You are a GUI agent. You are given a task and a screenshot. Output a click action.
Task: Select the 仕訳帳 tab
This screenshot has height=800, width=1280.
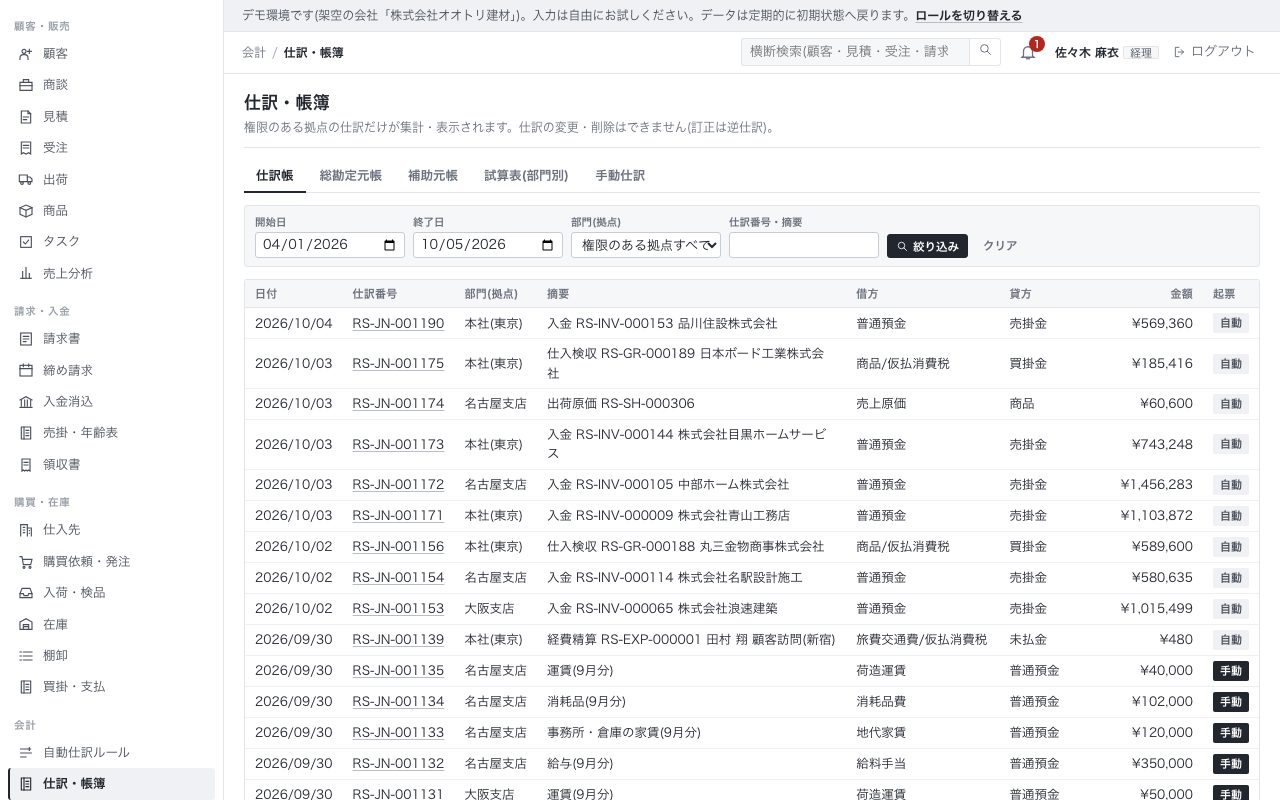[275, 176]
